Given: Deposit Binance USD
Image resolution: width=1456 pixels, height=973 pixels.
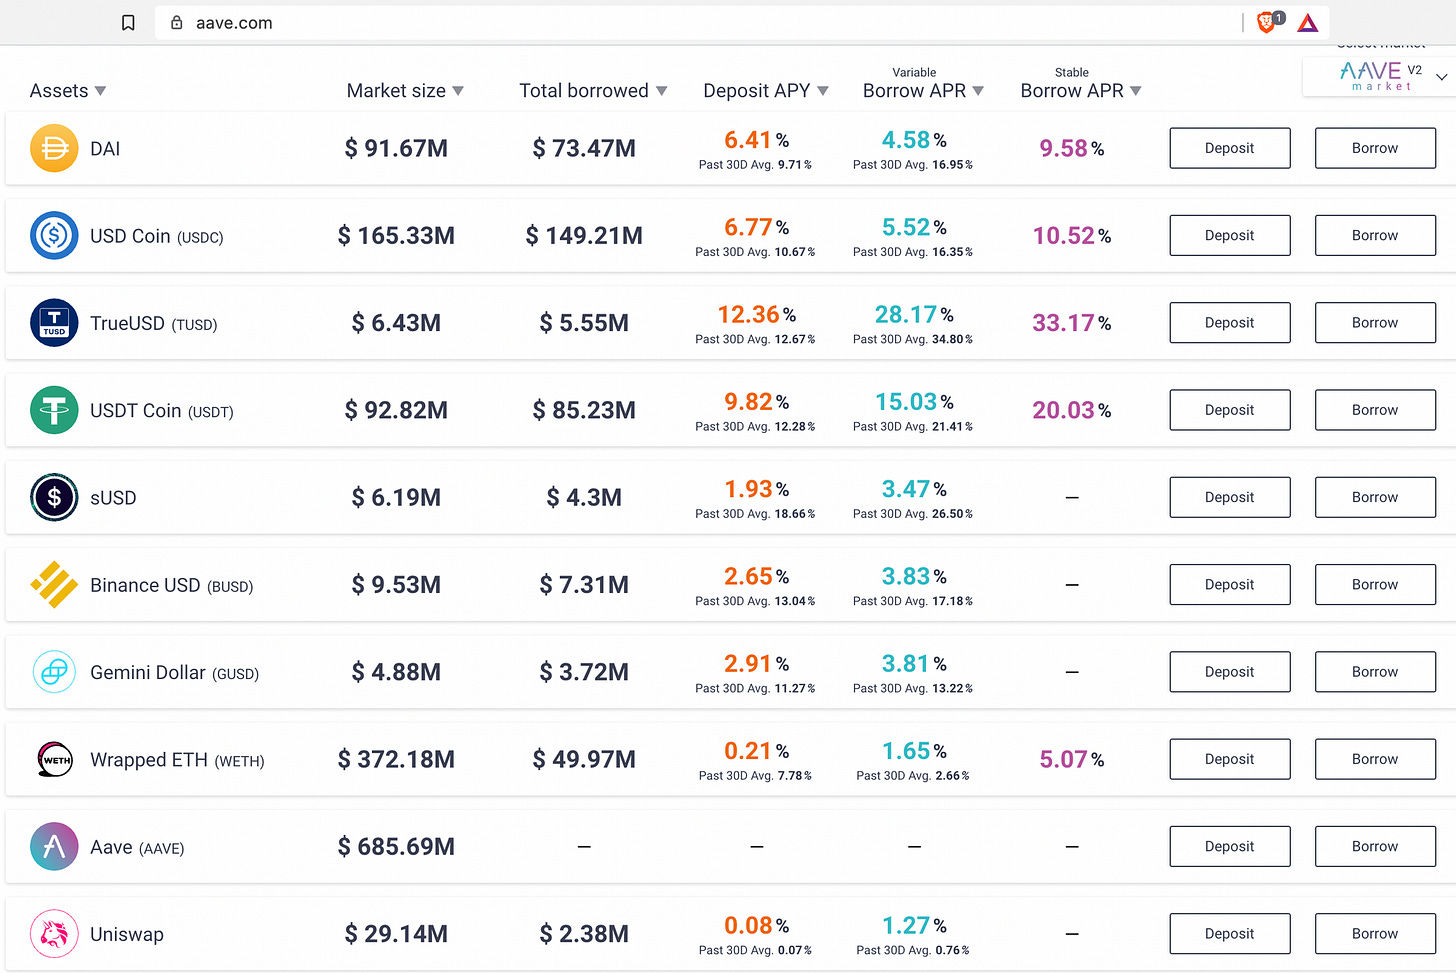Looking at the screenshot, I should pos(1230,585).
